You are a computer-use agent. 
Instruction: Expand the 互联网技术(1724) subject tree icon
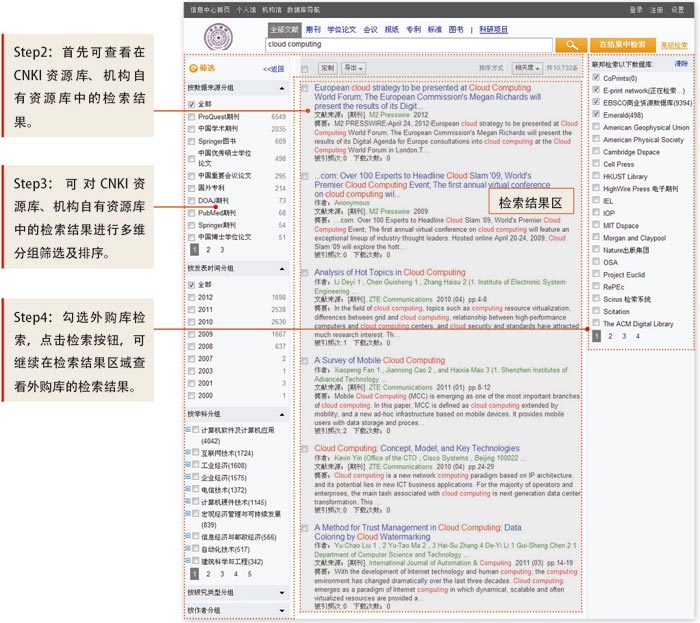coord(188,453)
